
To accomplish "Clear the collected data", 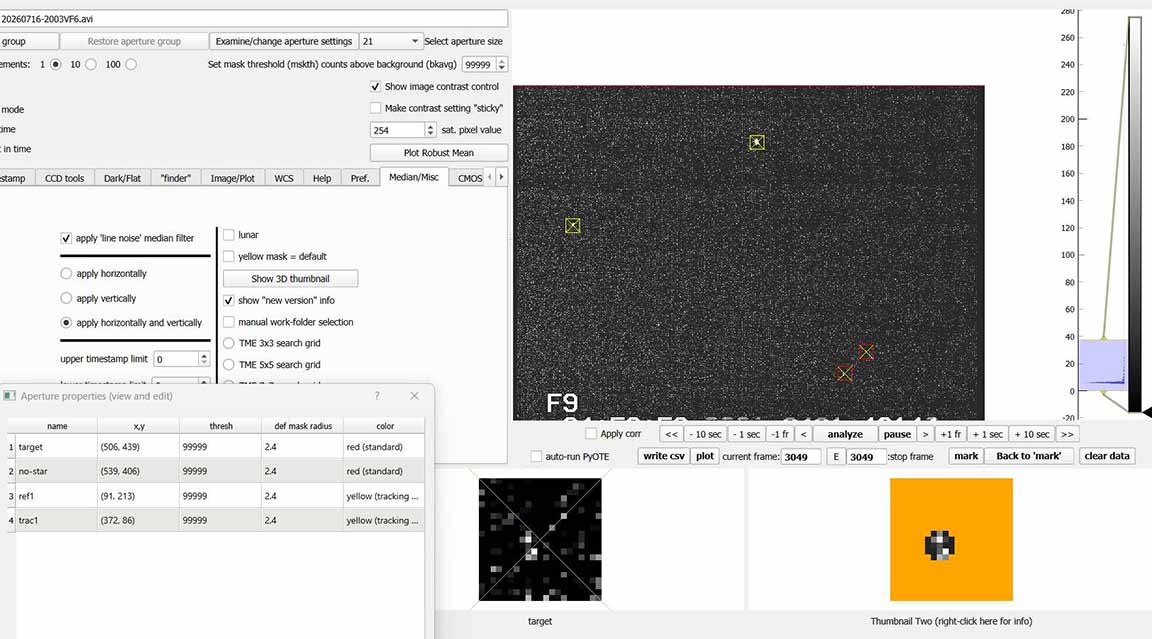I will [1106, 456].
